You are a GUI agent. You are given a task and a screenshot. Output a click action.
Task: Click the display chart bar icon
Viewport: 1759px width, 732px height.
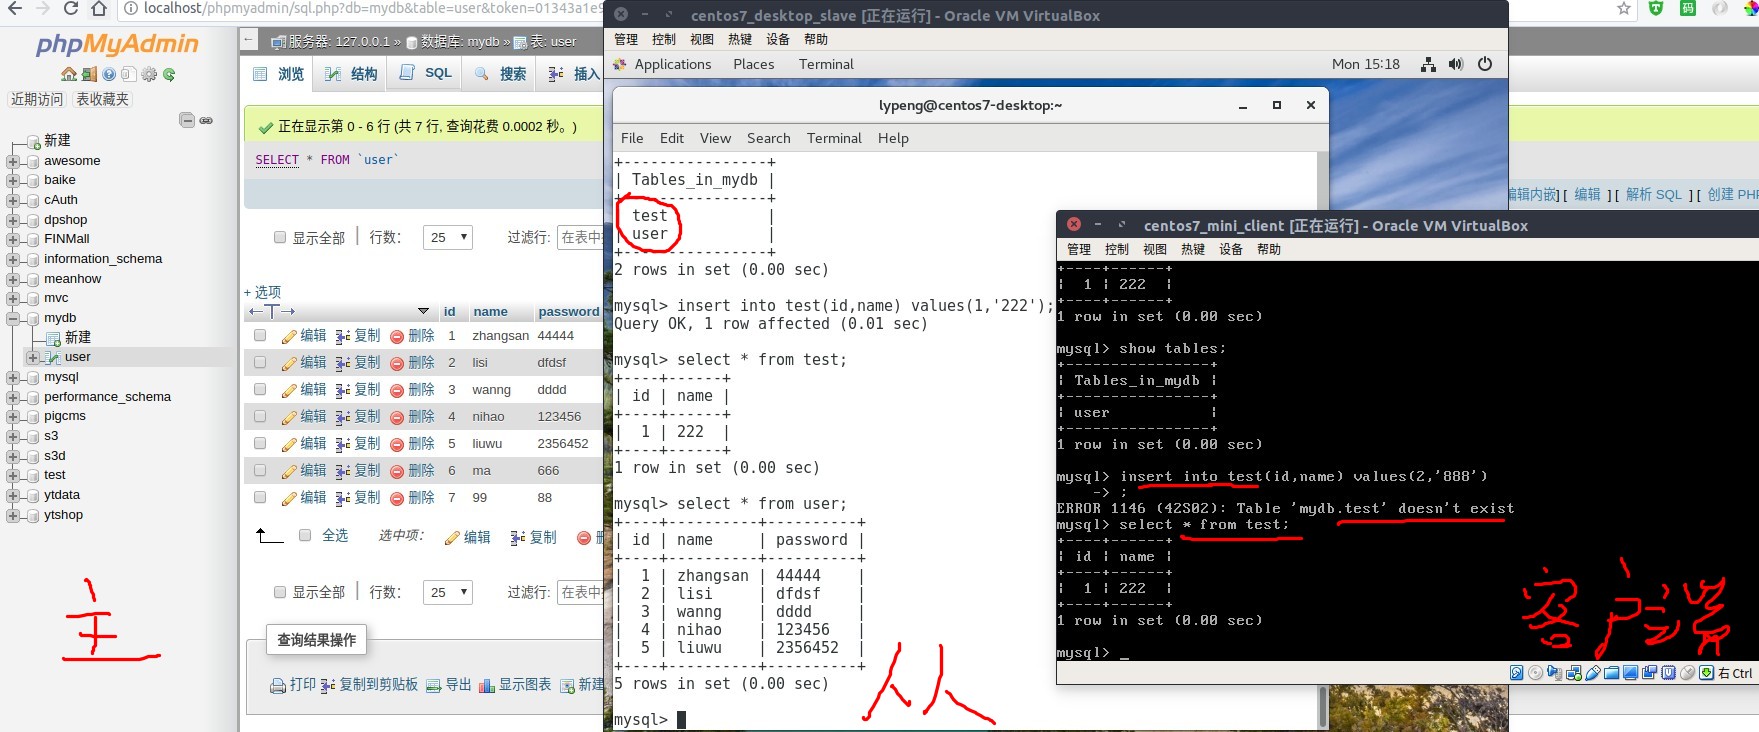coord(487,686)
